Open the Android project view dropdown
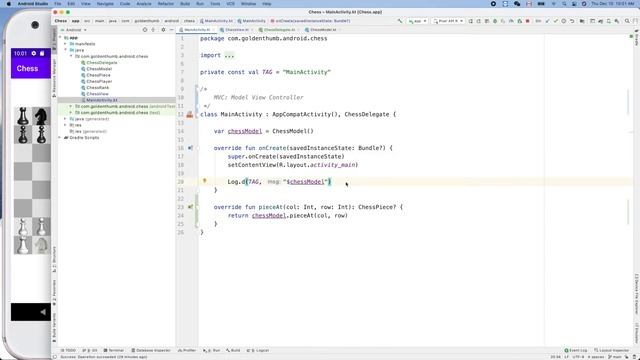The height and width of the screenshot is (360, 640). coord(74,30)
